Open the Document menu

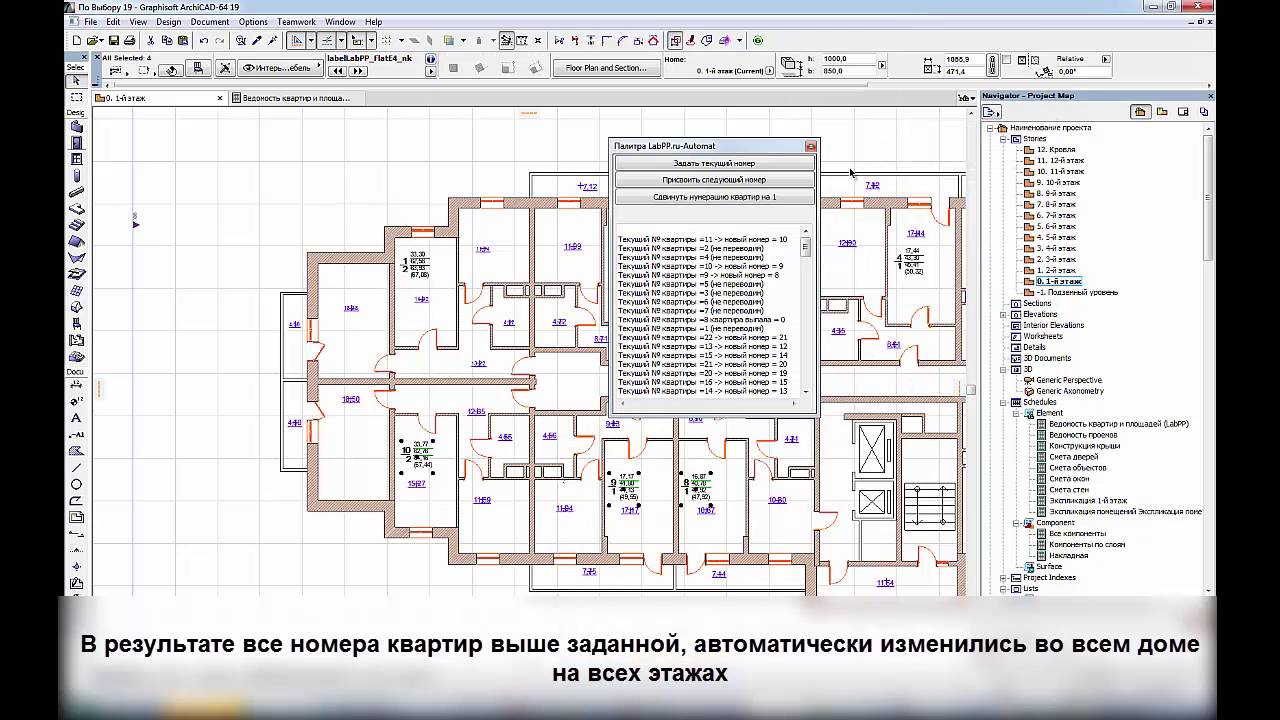[x=210, y=21]
